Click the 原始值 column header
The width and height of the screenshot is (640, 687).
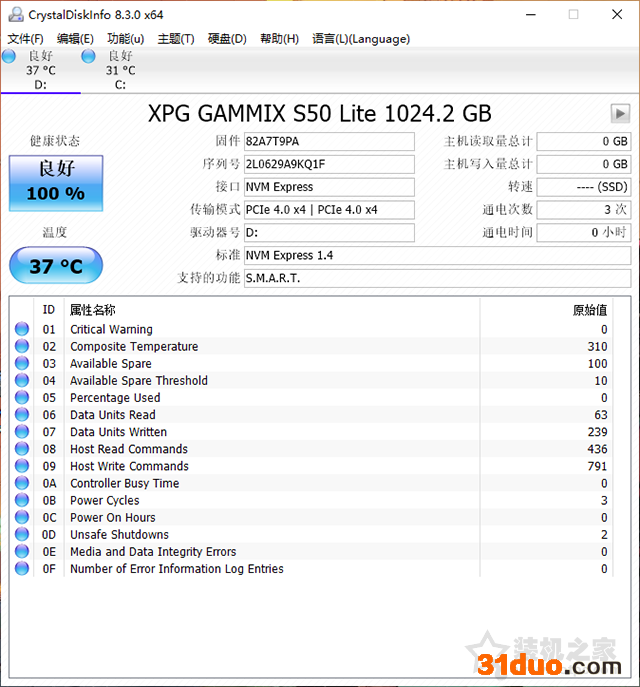[590, 310]
